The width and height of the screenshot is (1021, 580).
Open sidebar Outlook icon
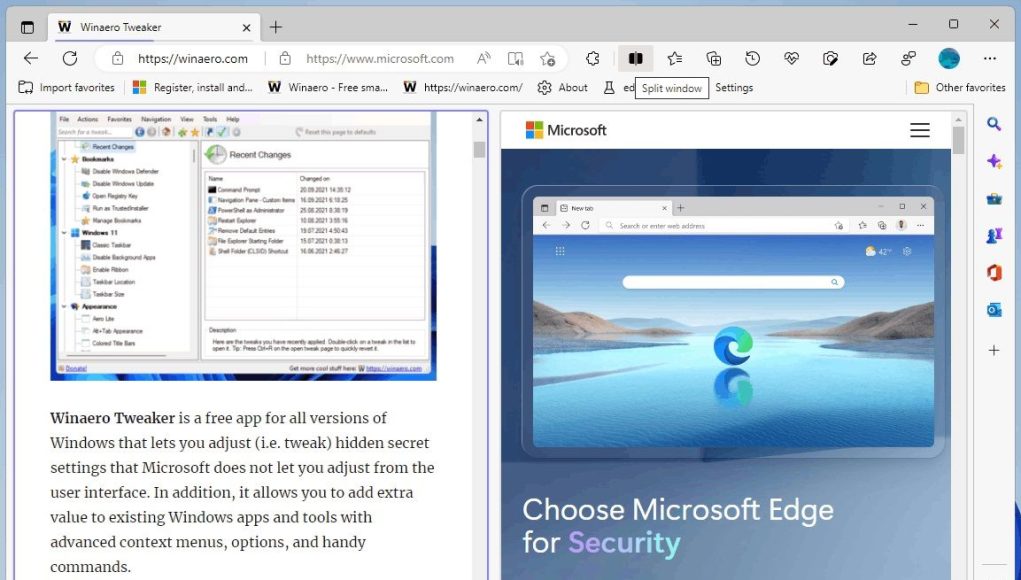[x=994, y=311]
